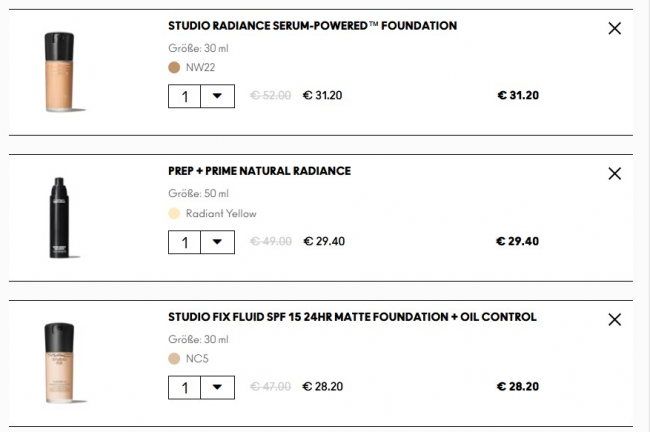
Task: Click the Radiant Yellow shade swatch
Action: click(174, 213)
